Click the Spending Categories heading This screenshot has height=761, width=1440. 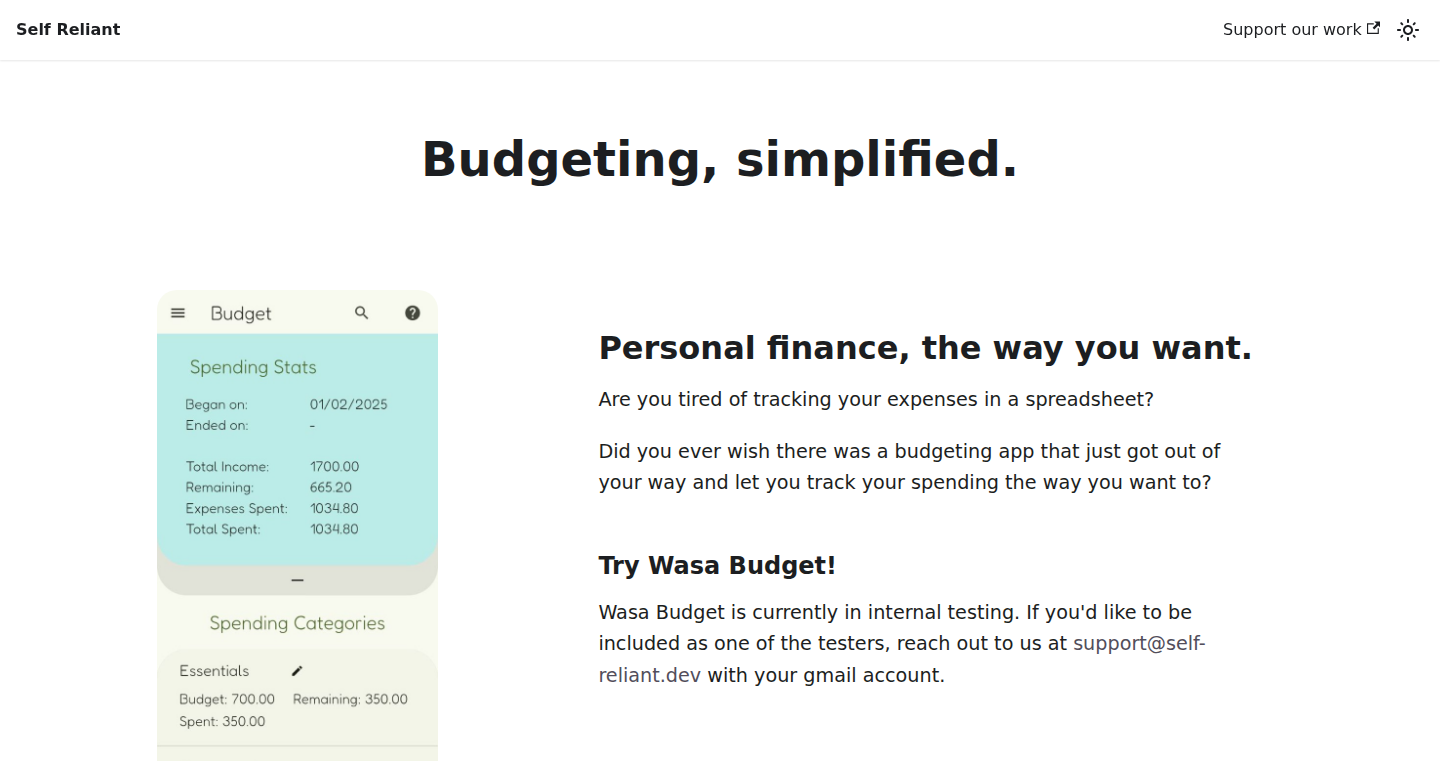click(x=297, y=623)
